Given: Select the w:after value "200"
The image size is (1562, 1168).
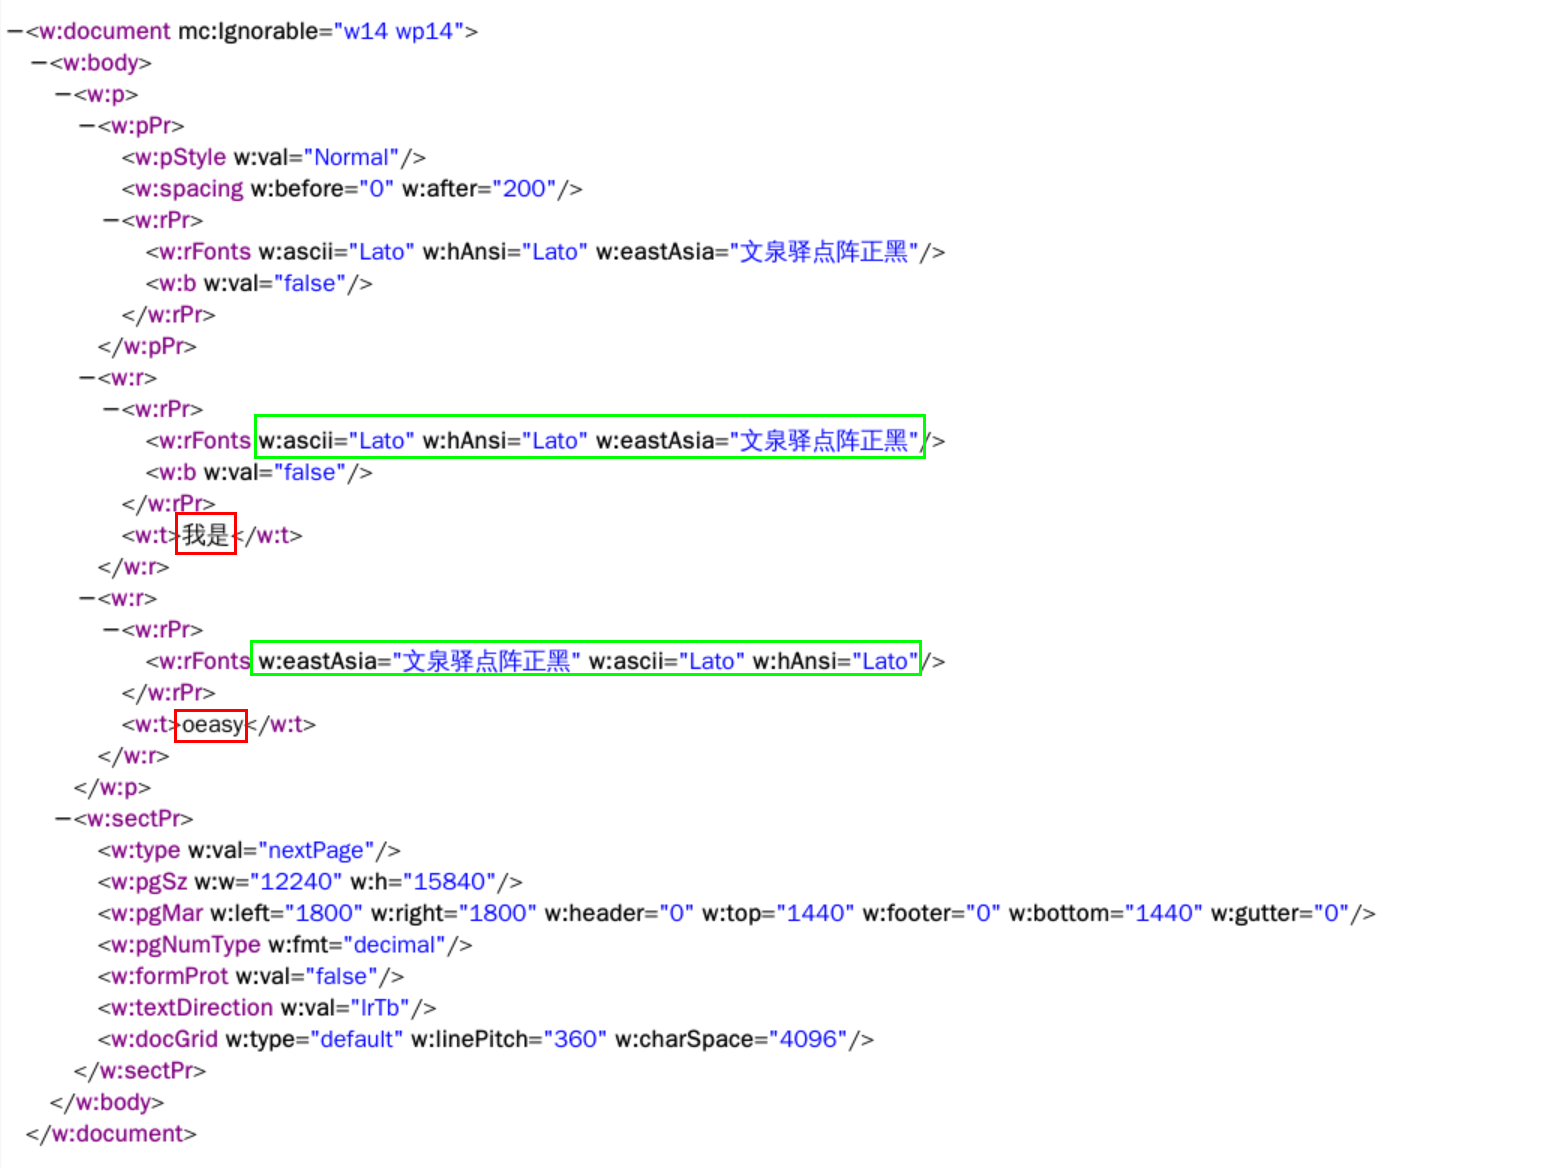Looking at the screenshot, I should pyautogui.click(x=523, y=189).
